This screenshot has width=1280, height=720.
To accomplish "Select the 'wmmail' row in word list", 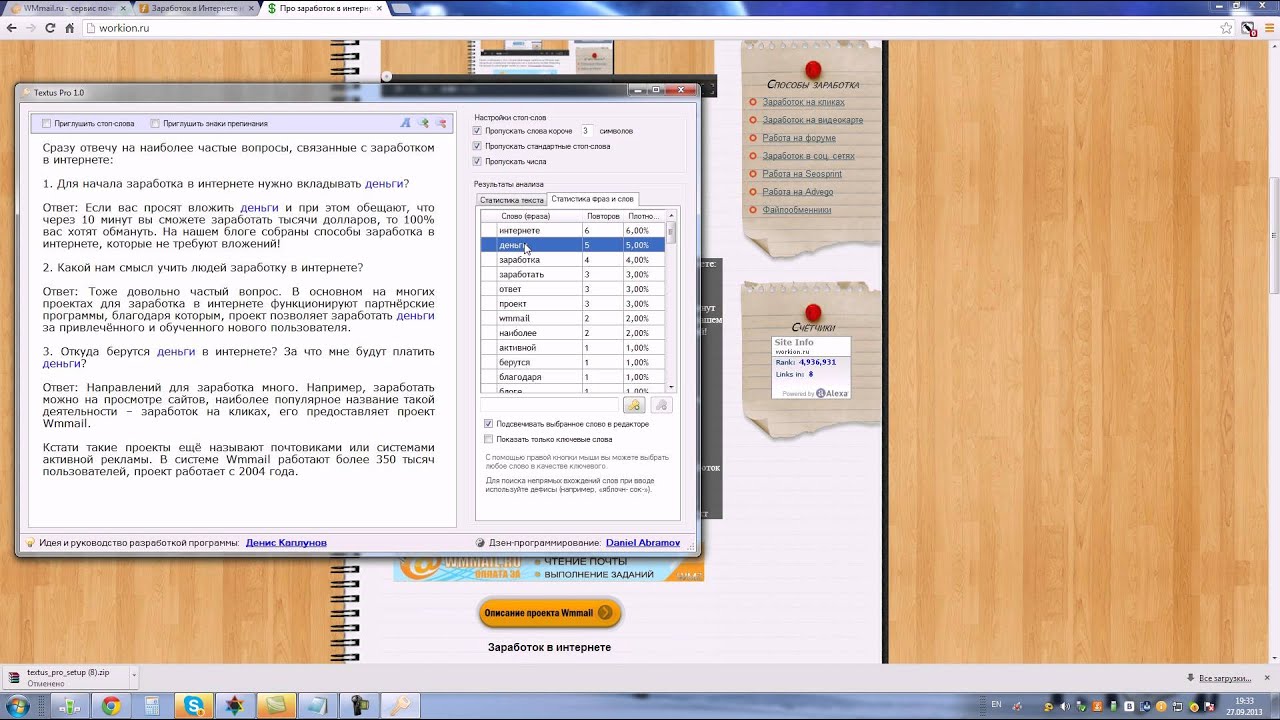I will 573,318.
